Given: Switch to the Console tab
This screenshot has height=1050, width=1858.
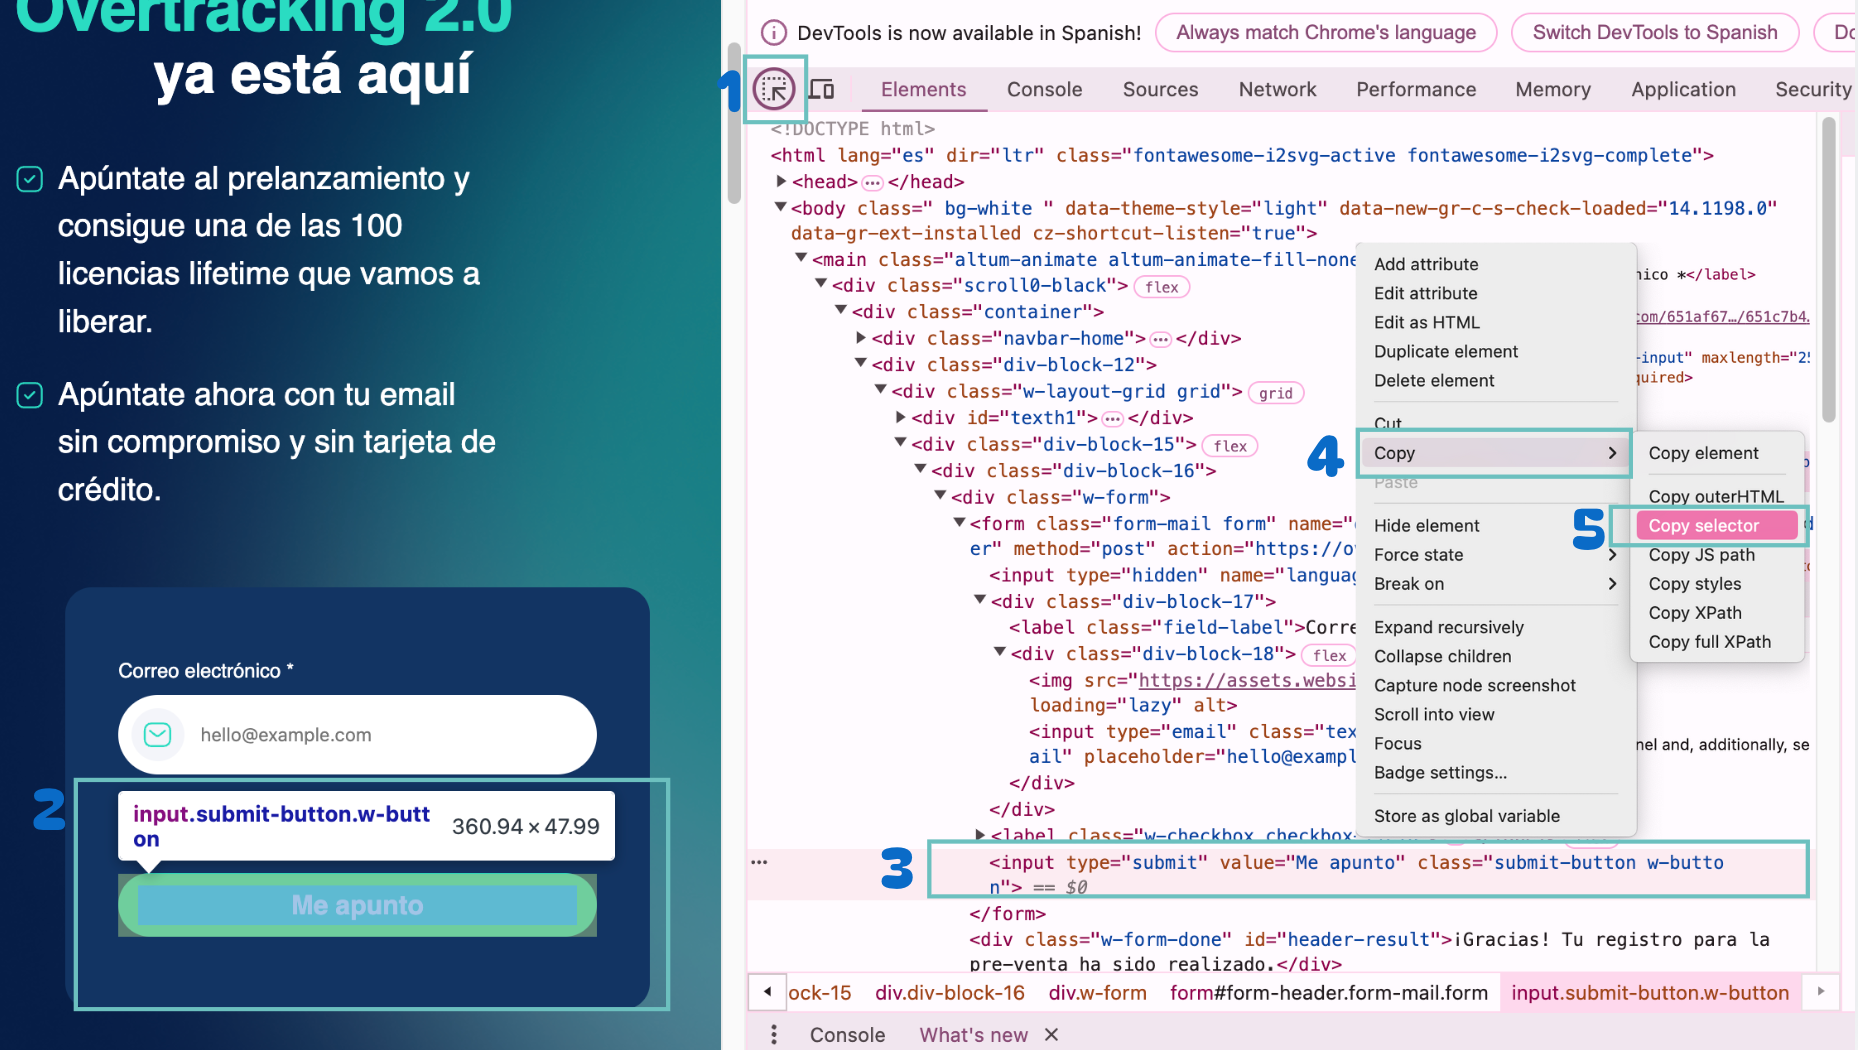Looking at the screenshot, I should pos(1044,89).
